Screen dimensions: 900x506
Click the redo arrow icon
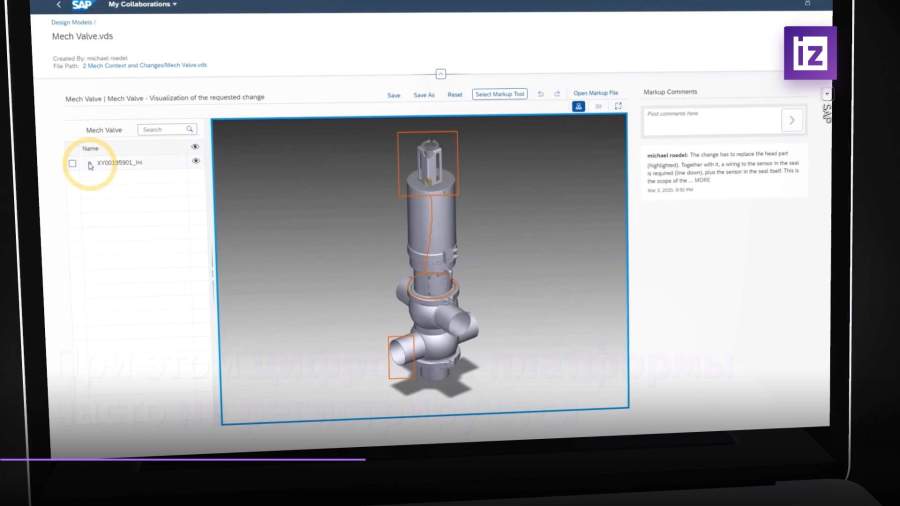[x=557, y=94]
